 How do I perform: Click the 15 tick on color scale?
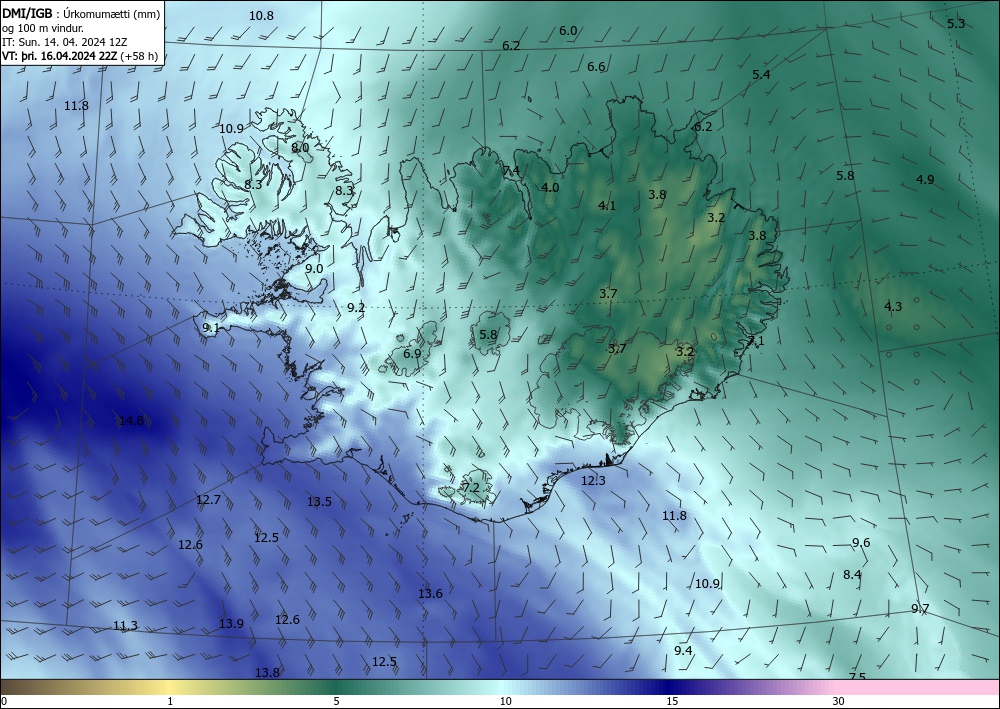(x=672, y=701)
